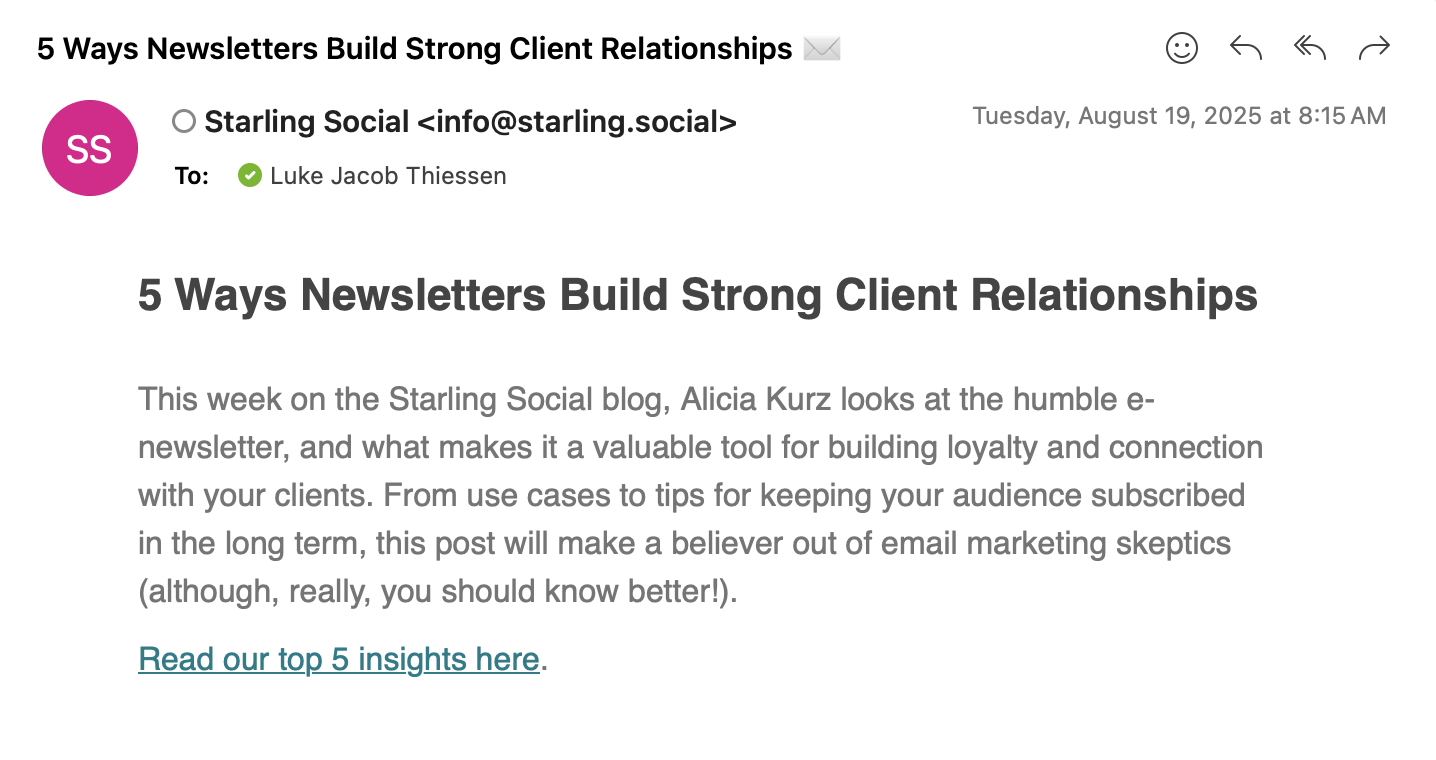Reply to this email
Image resolution: width=1436 pixels, height=760 pixels.
(x=1245, y=48)
